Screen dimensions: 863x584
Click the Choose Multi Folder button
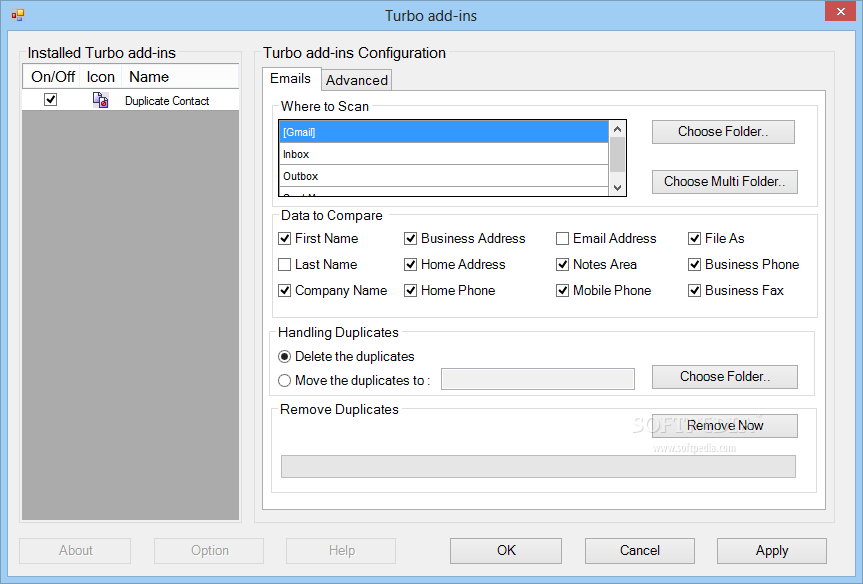[725, 182]
